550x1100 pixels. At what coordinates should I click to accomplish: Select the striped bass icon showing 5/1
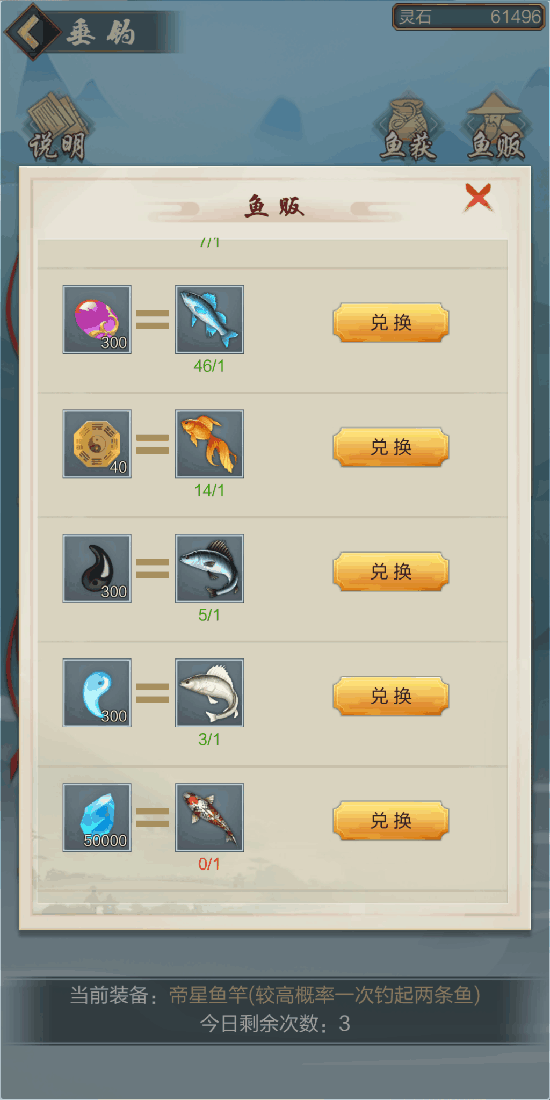(209, 568)
